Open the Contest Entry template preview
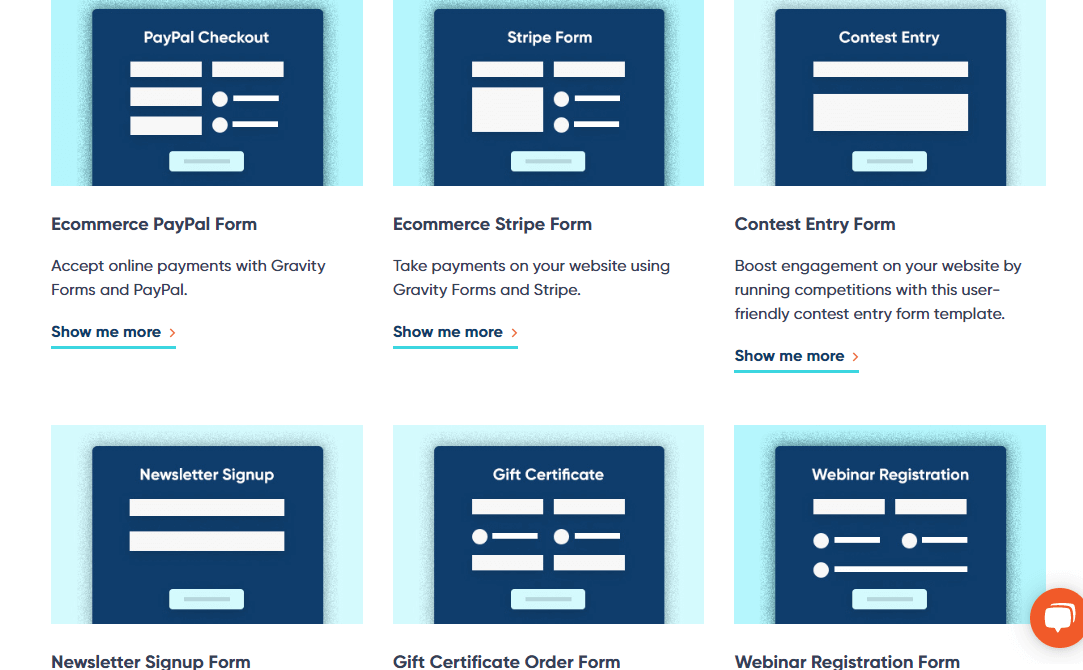 coord(889,93)
